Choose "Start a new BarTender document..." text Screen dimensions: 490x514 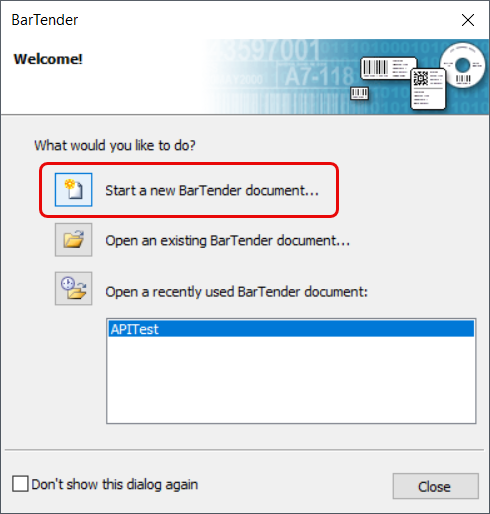[212, 190]
